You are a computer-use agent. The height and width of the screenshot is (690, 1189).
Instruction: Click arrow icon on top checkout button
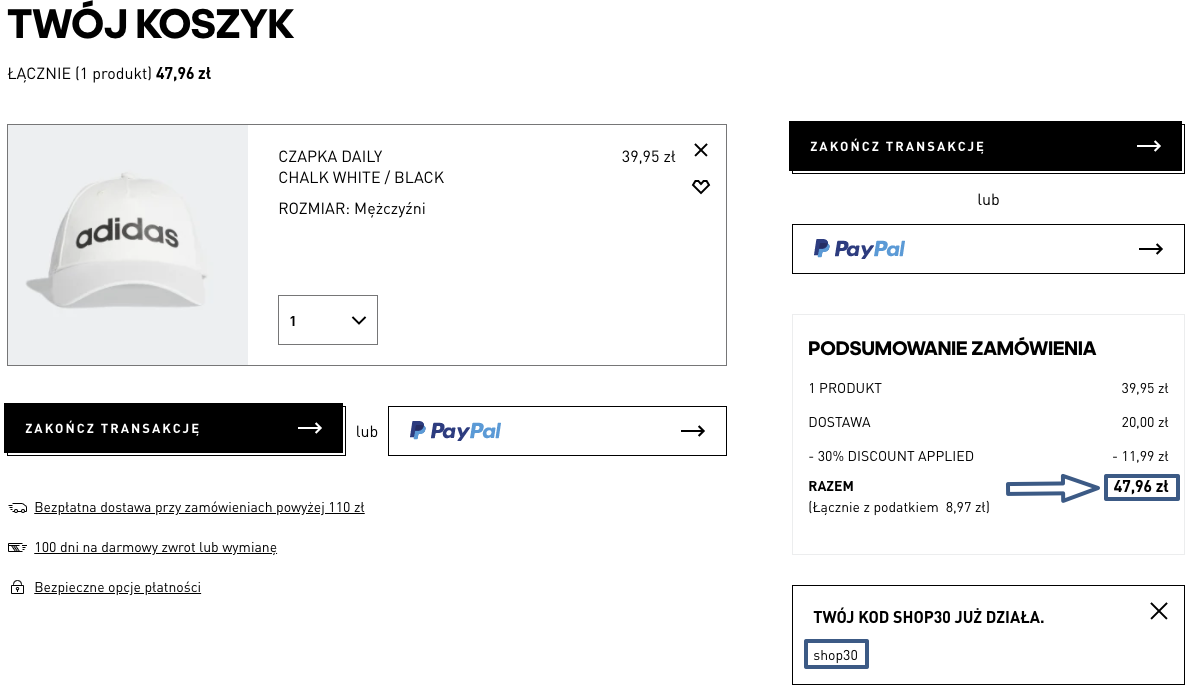point(1149,147)
